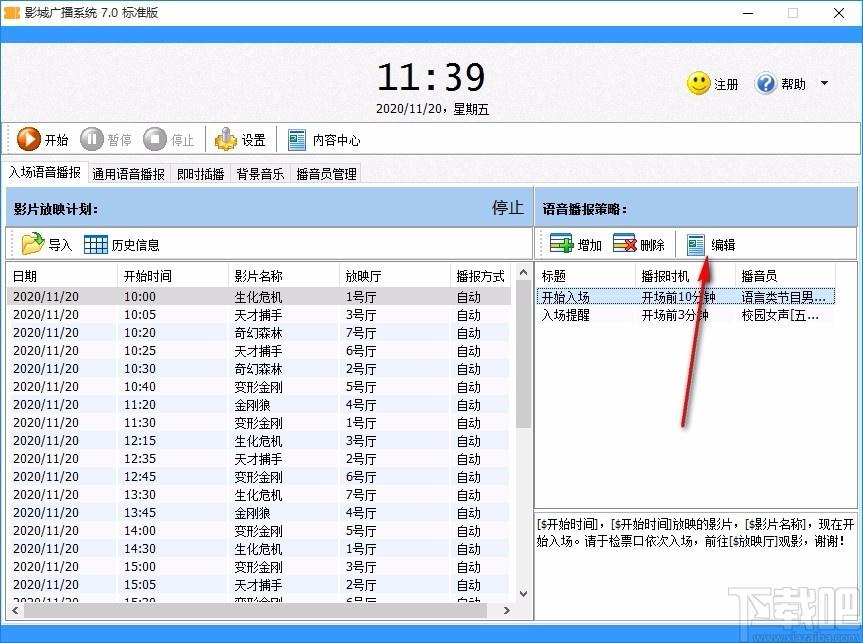Delete the strategy with 删除
Screen dimensions: 863x643
pos(639,244)
